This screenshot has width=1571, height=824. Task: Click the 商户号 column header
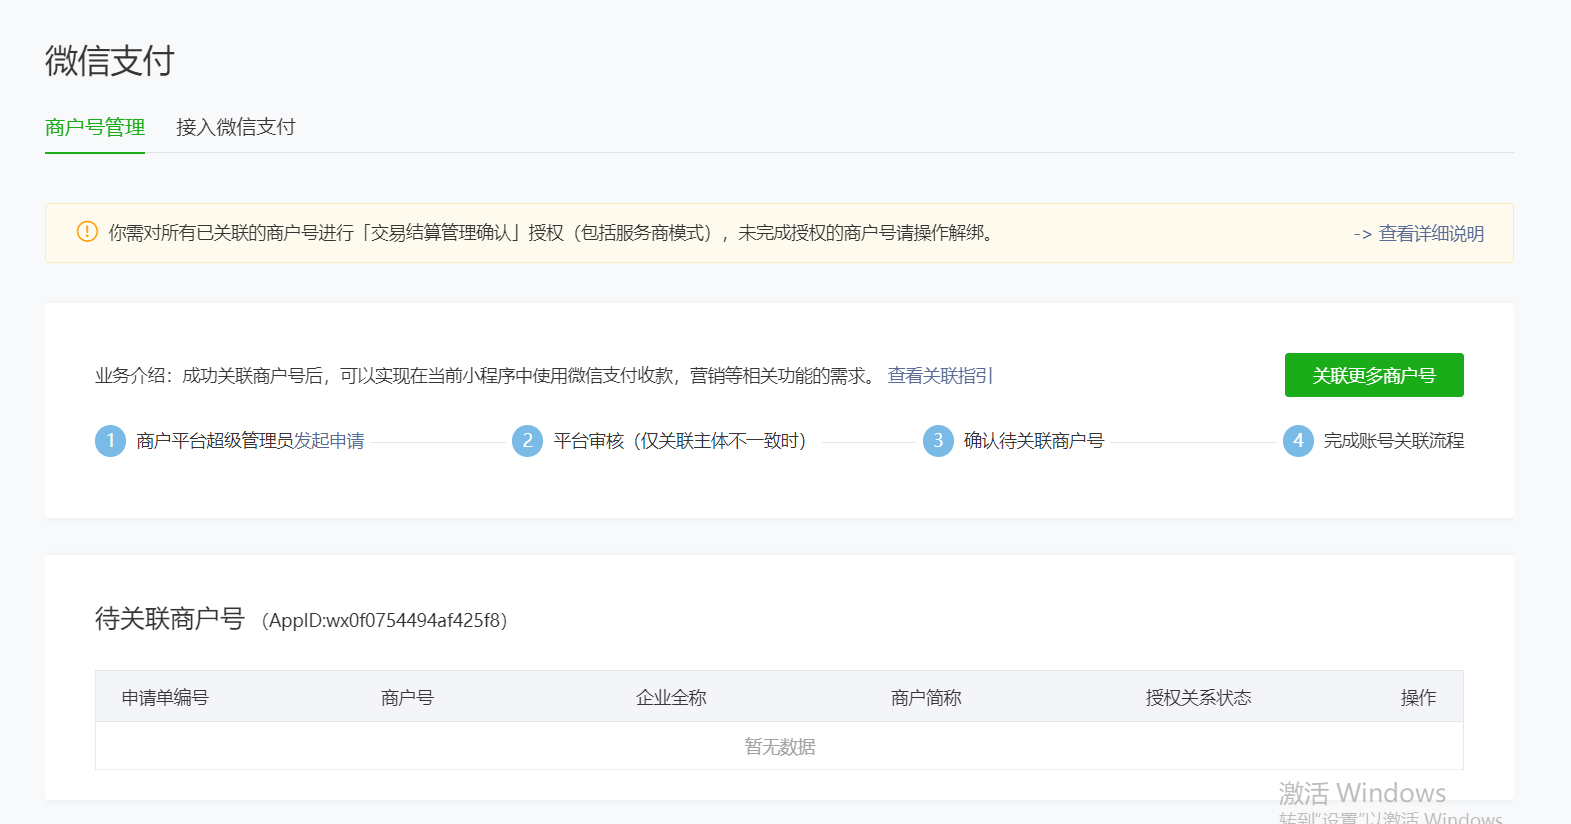coord(407,697)
